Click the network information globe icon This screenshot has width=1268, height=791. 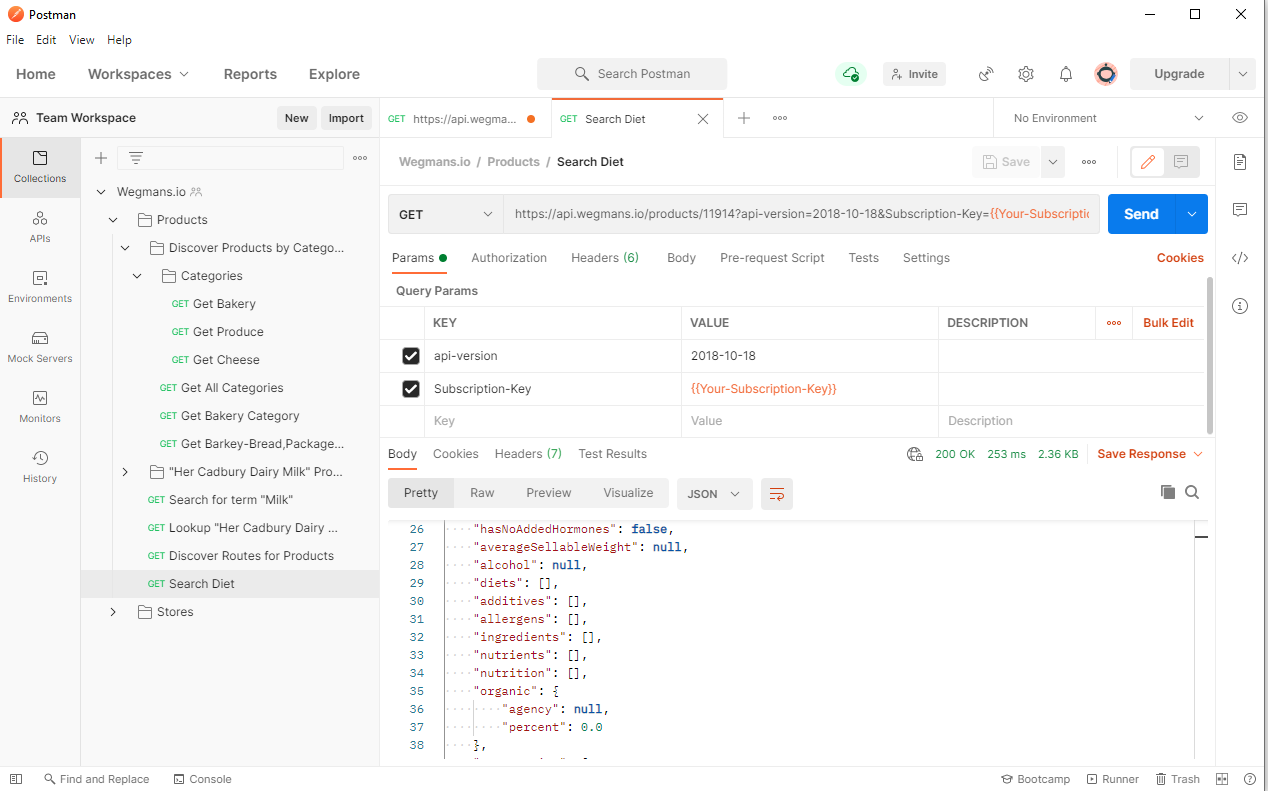[x=915, y=454]
